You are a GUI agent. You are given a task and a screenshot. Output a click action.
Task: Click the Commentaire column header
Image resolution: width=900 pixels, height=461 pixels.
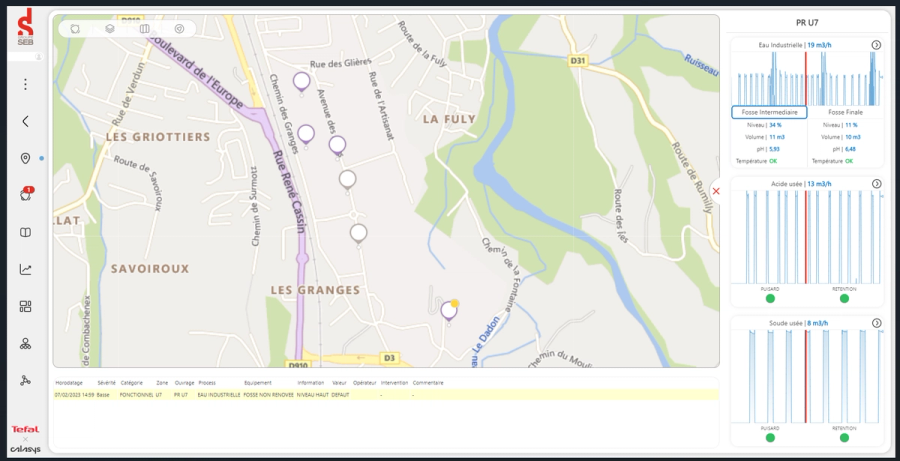428,383
